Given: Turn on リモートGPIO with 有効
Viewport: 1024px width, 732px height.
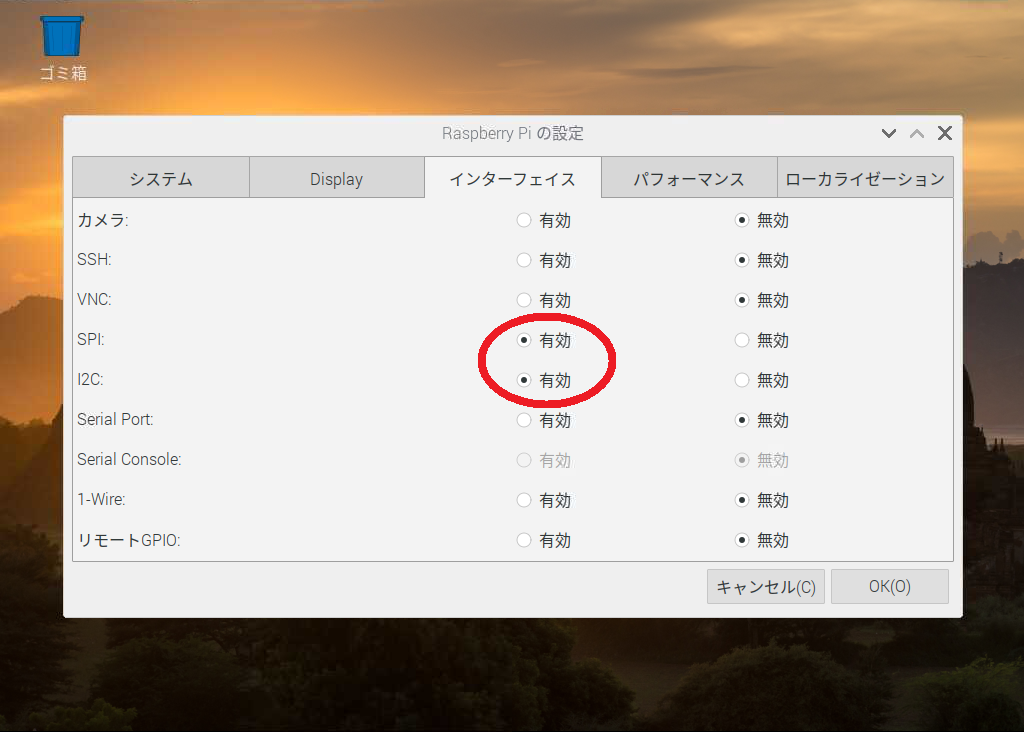Looking at the screenshot, I should pos(524,541).
